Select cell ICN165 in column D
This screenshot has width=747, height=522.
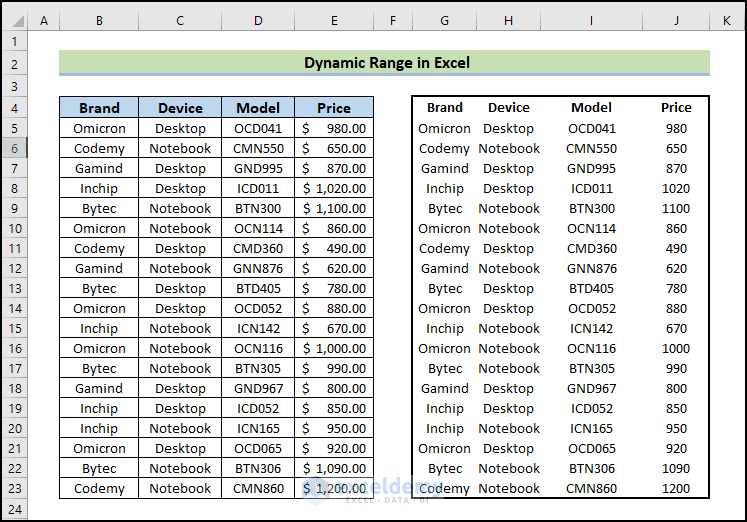[258, 428]
